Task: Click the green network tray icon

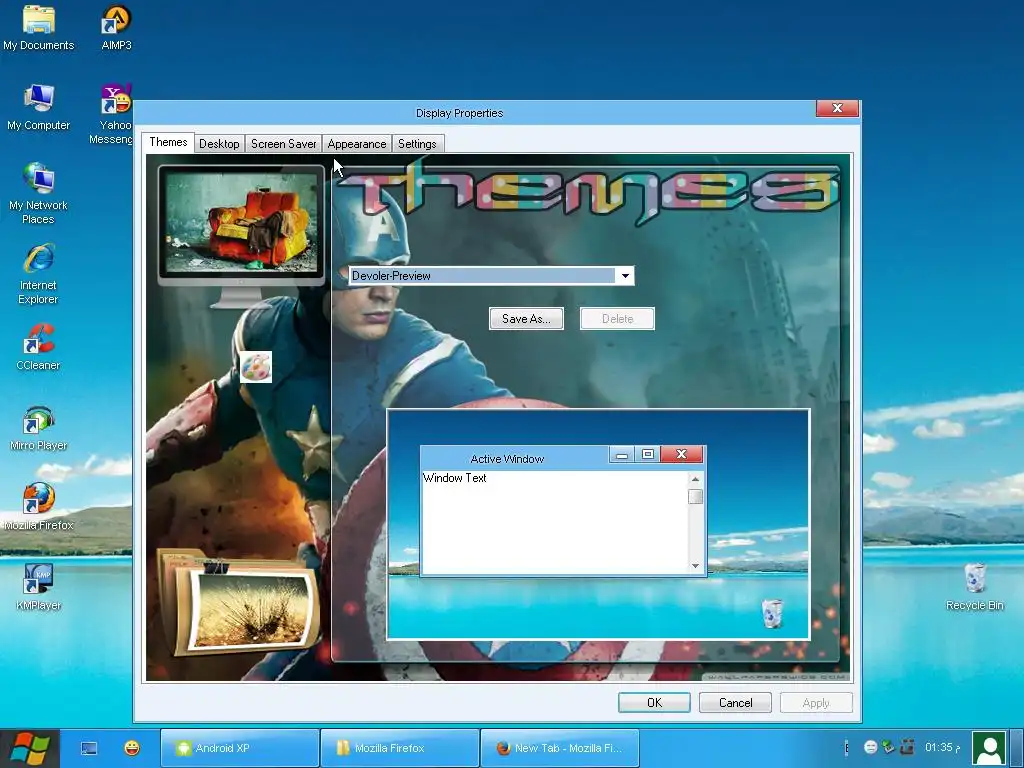Action: [888, 746]
